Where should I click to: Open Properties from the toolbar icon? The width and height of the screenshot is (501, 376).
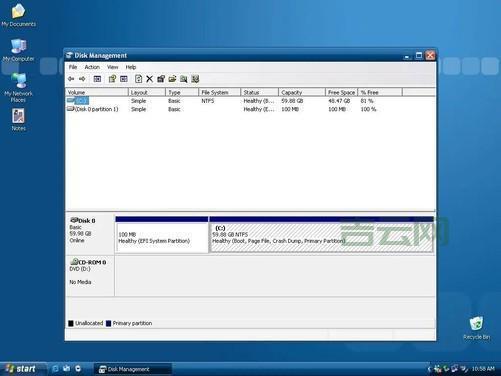click(112, 79)
